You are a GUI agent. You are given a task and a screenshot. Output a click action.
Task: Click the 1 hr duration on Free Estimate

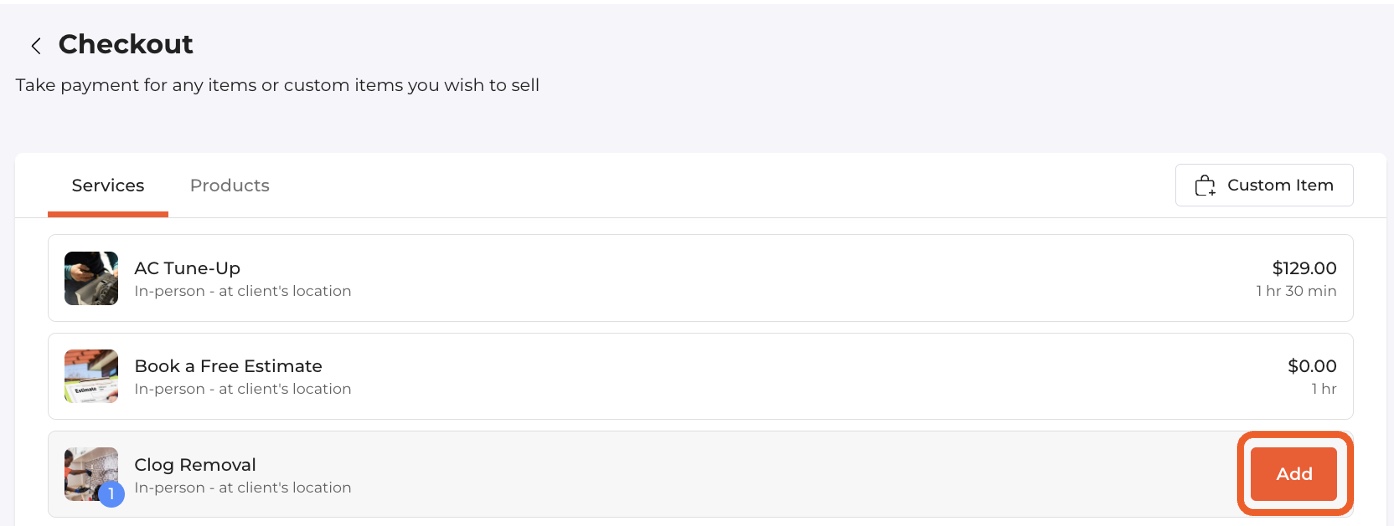tap(1324, 389)
